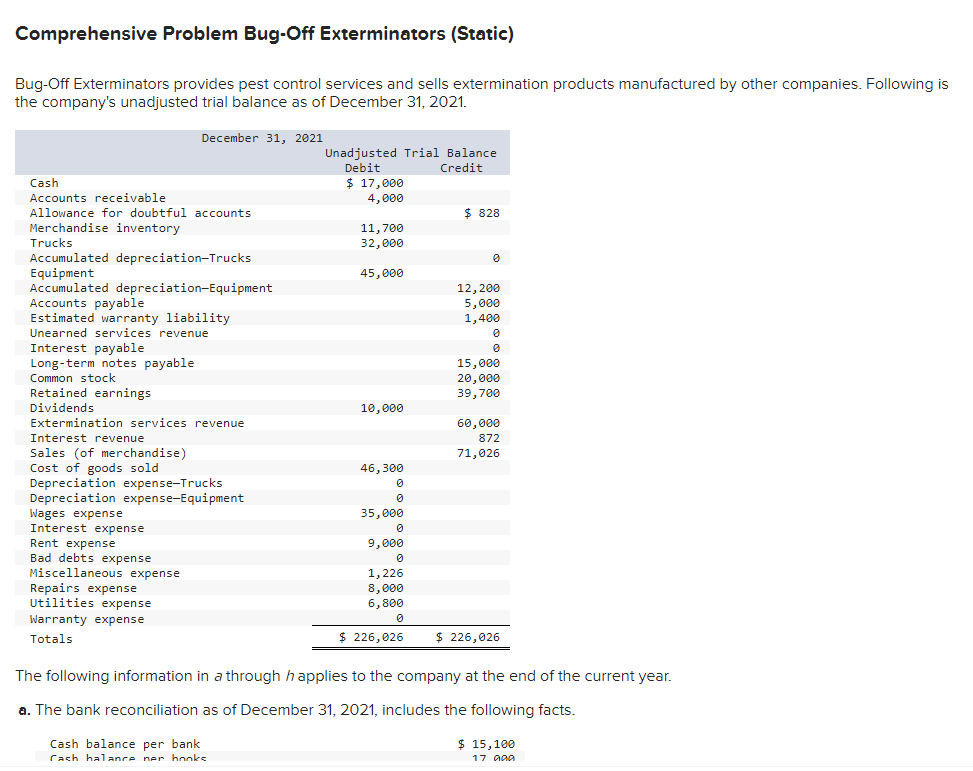Click the services revenue value '60,000'

478,423
